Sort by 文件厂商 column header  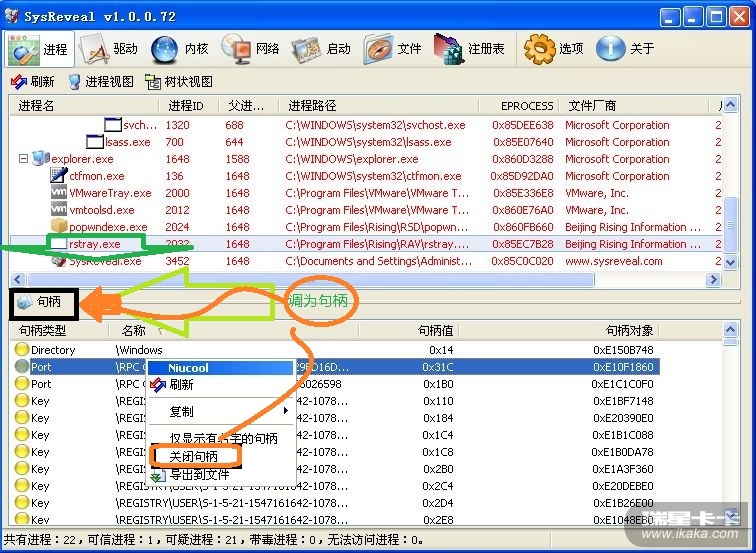tap(634, 106)
